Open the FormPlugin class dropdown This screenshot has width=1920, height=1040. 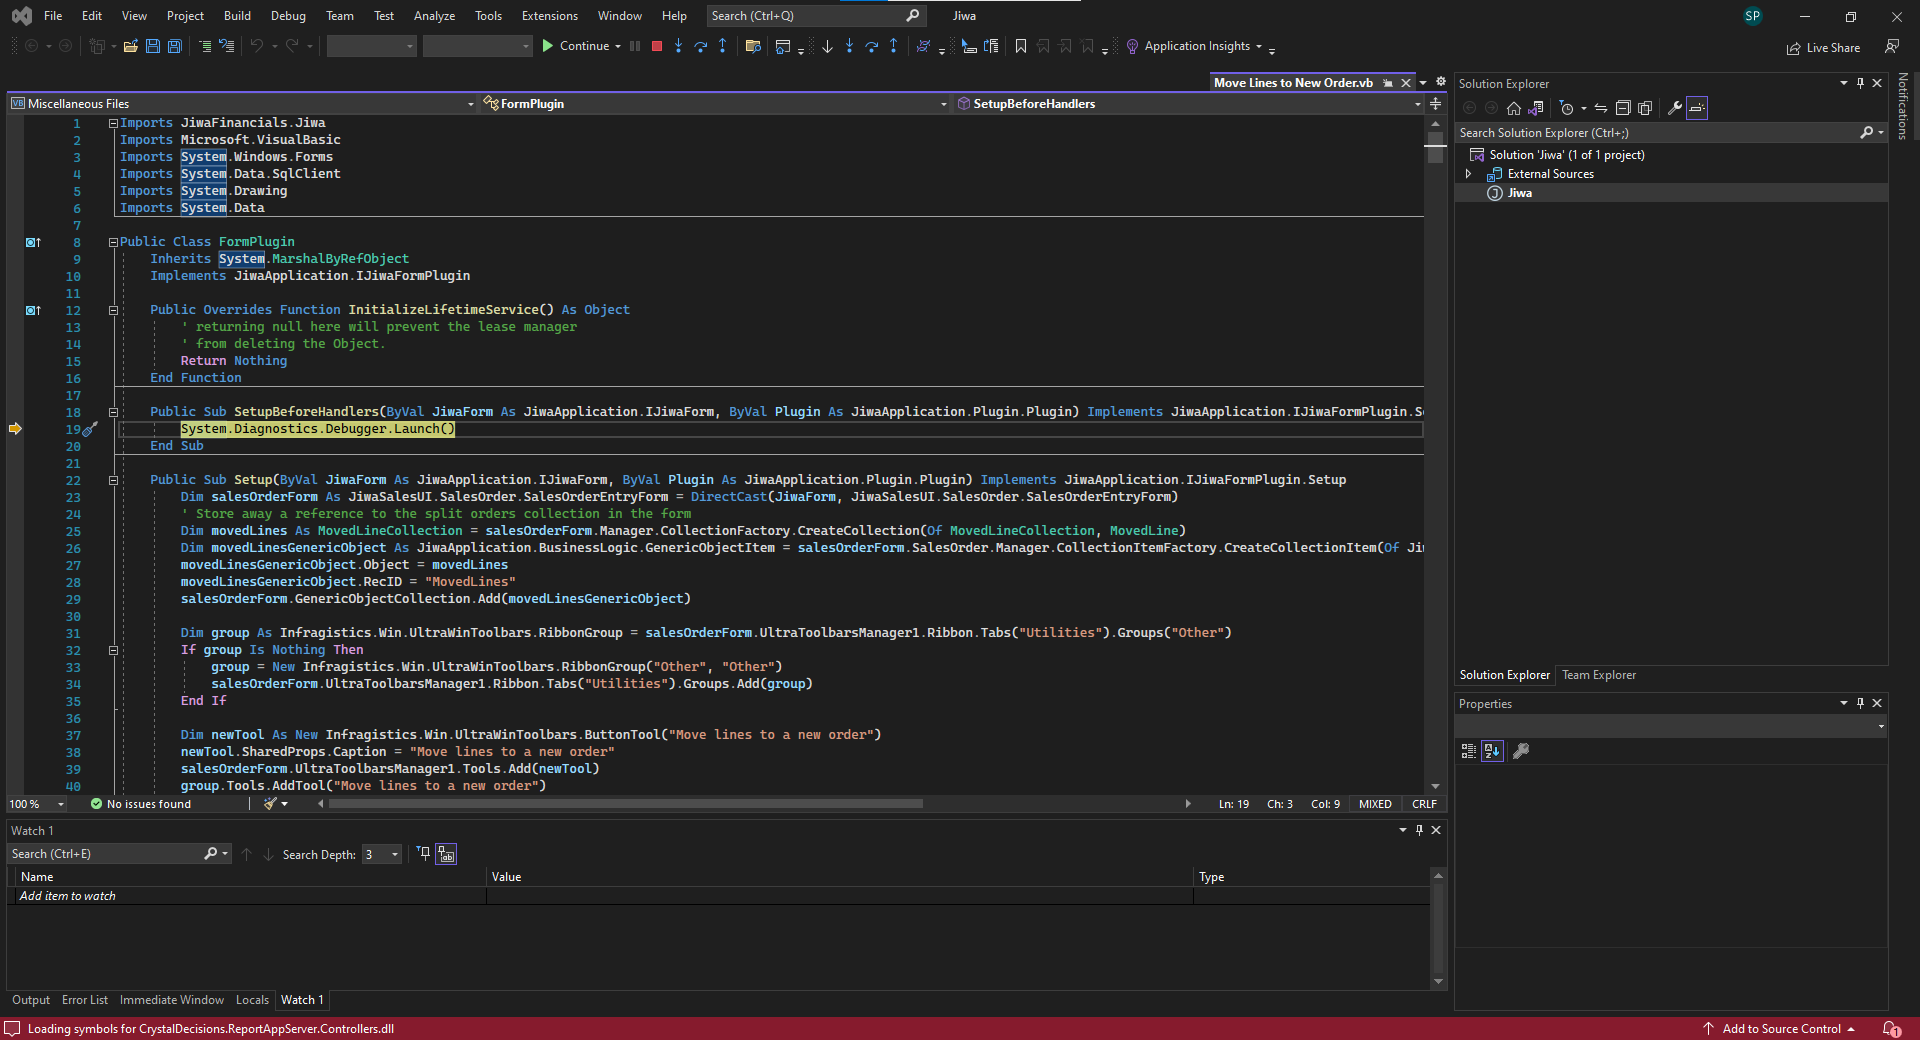[x=943, y=104]
